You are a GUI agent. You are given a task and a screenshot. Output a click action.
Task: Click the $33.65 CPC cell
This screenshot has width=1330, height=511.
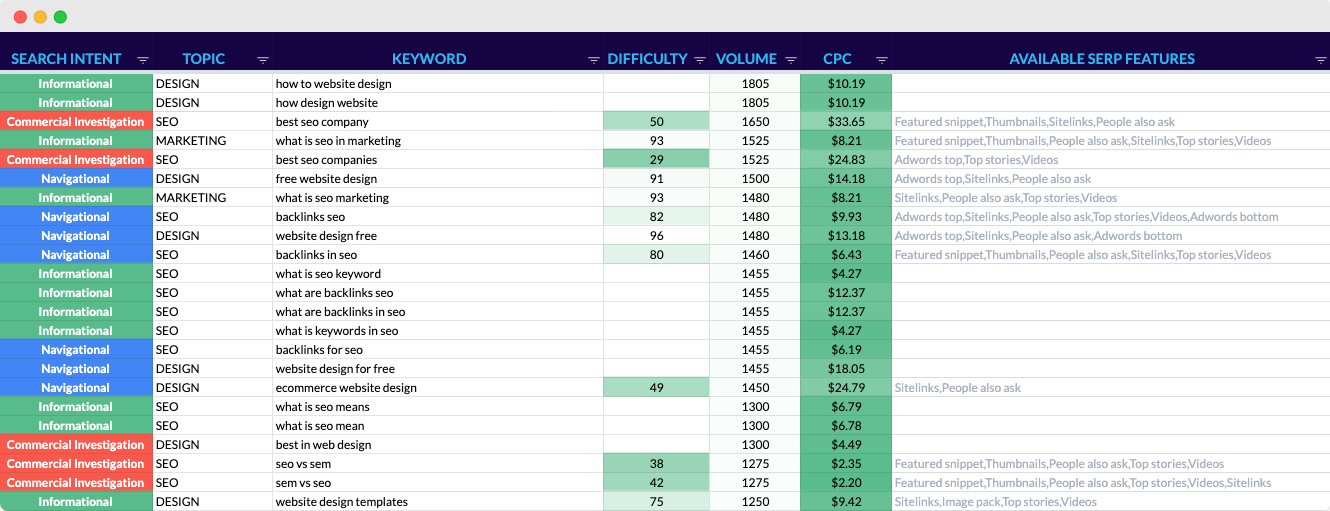tap(845, 122)
